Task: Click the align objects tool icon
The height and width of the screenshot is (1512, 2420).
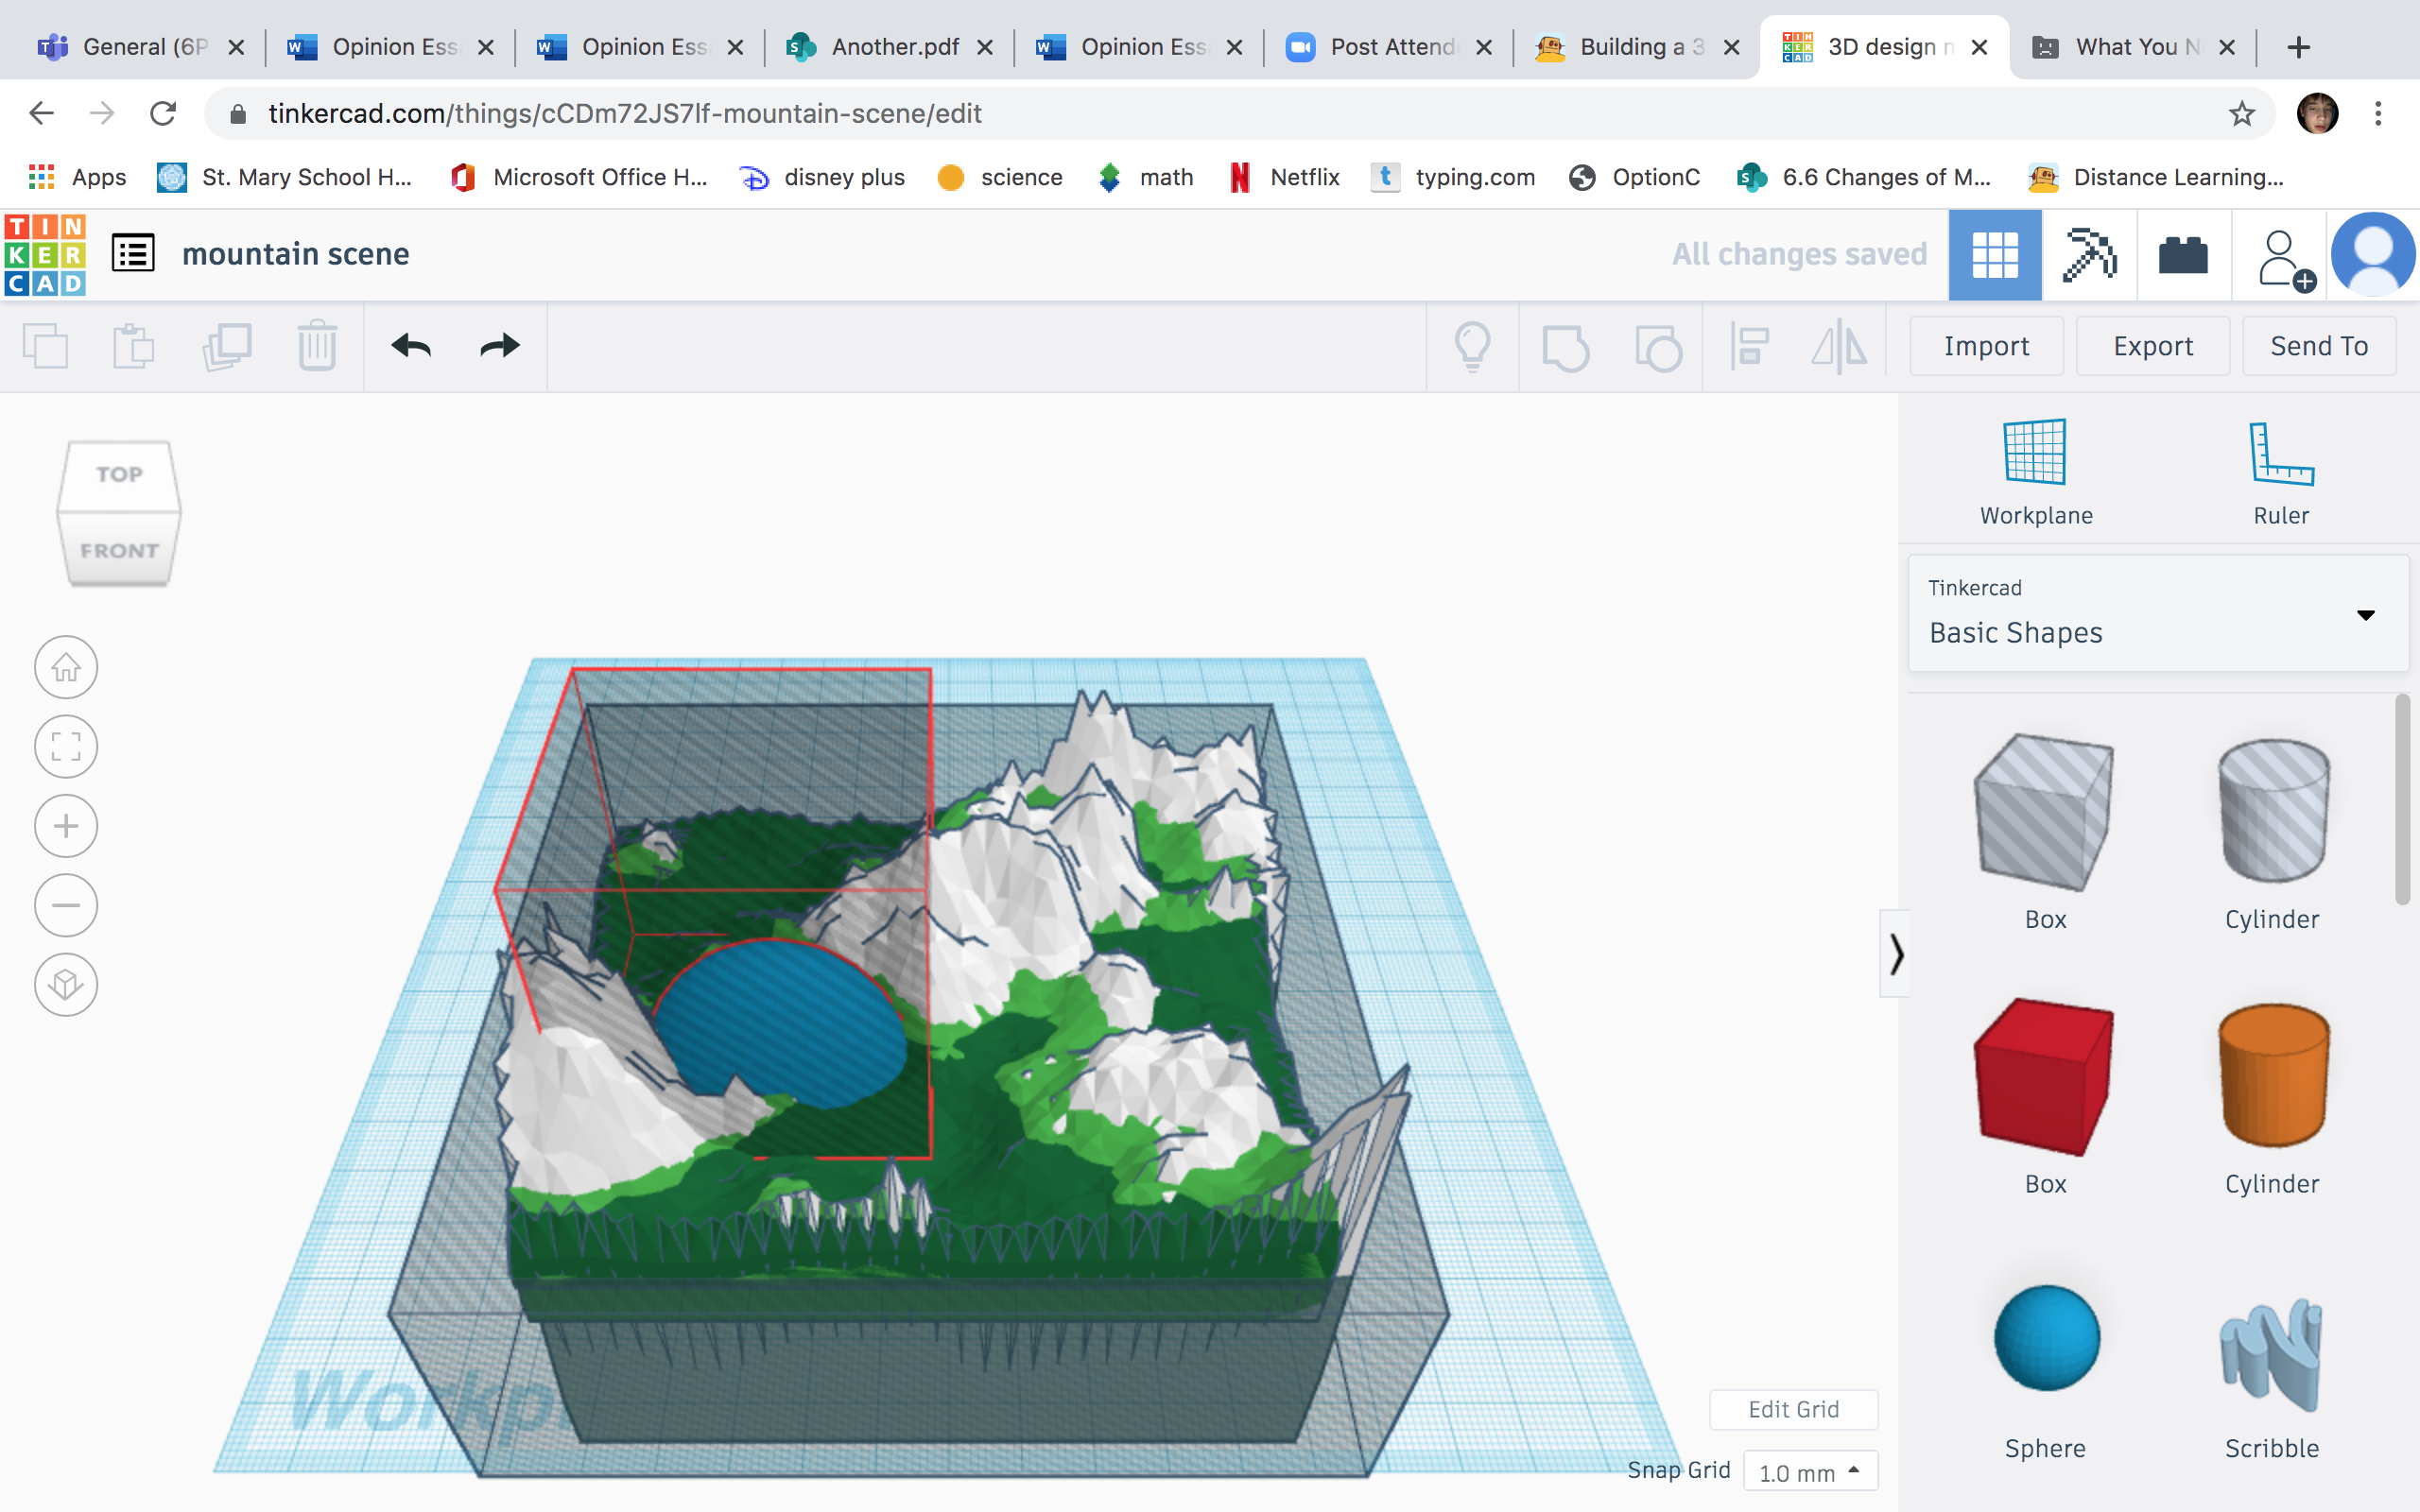Action: [1748, 345]
